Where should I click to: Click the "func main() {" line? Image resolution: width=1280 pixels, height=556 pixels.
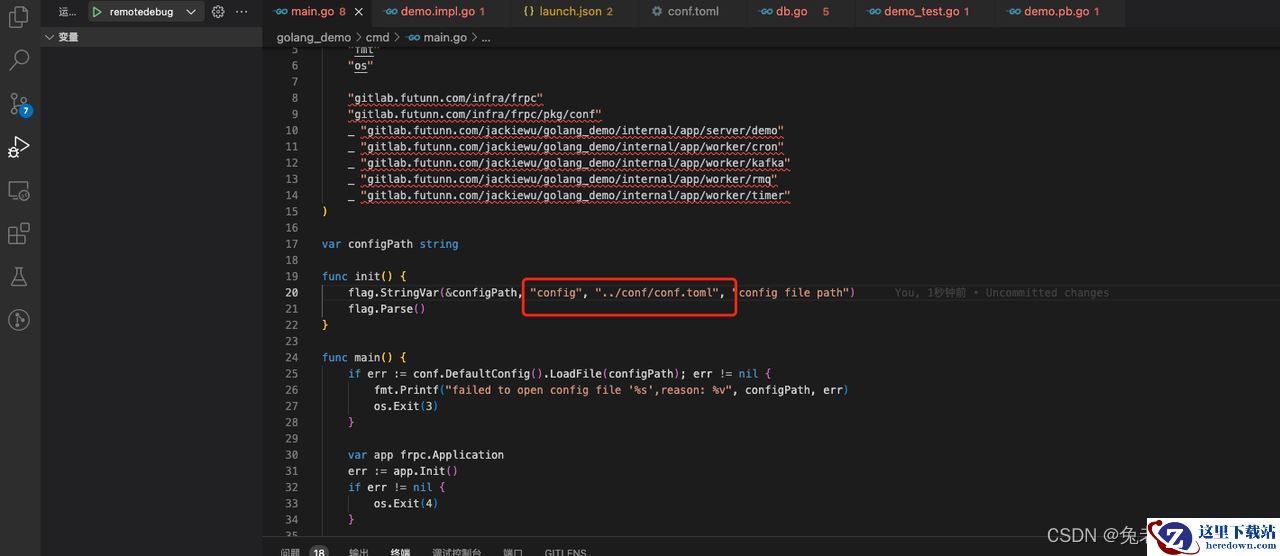click(x=364, y=357)
